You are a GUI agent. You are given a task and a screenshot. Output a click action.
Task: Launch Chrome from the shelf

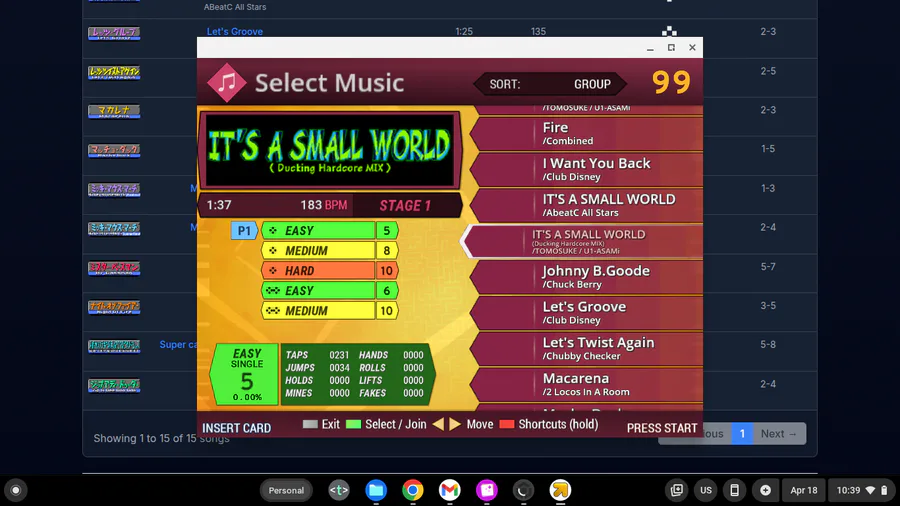413,490
